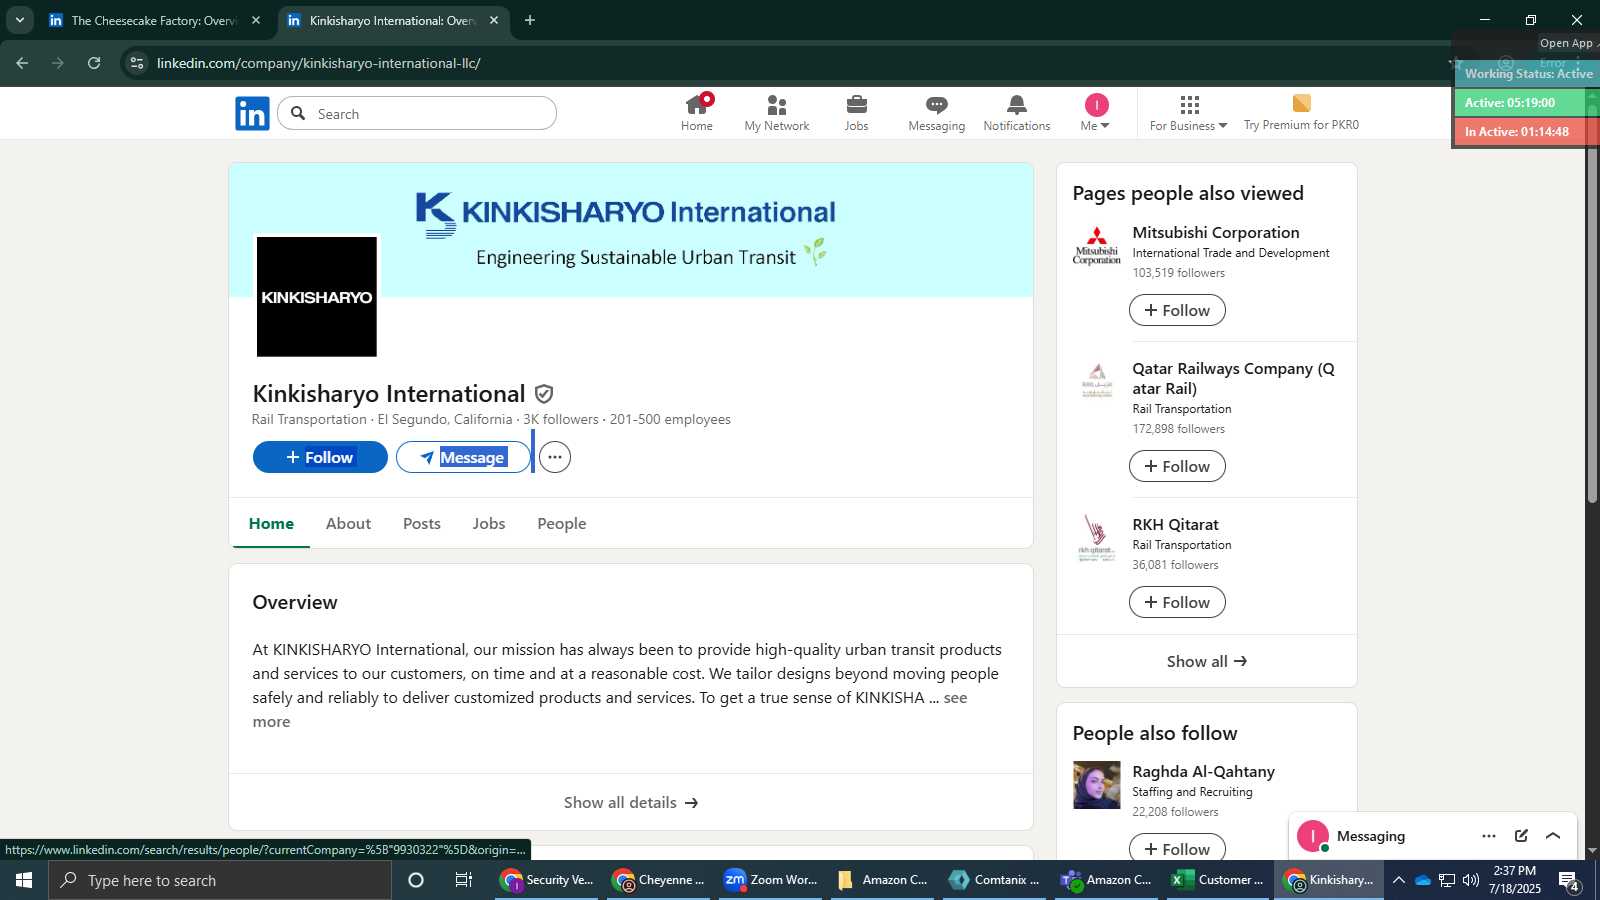
Task: Click Raghda Al-Qahtany profile photo
Action: pos(1097,785)
